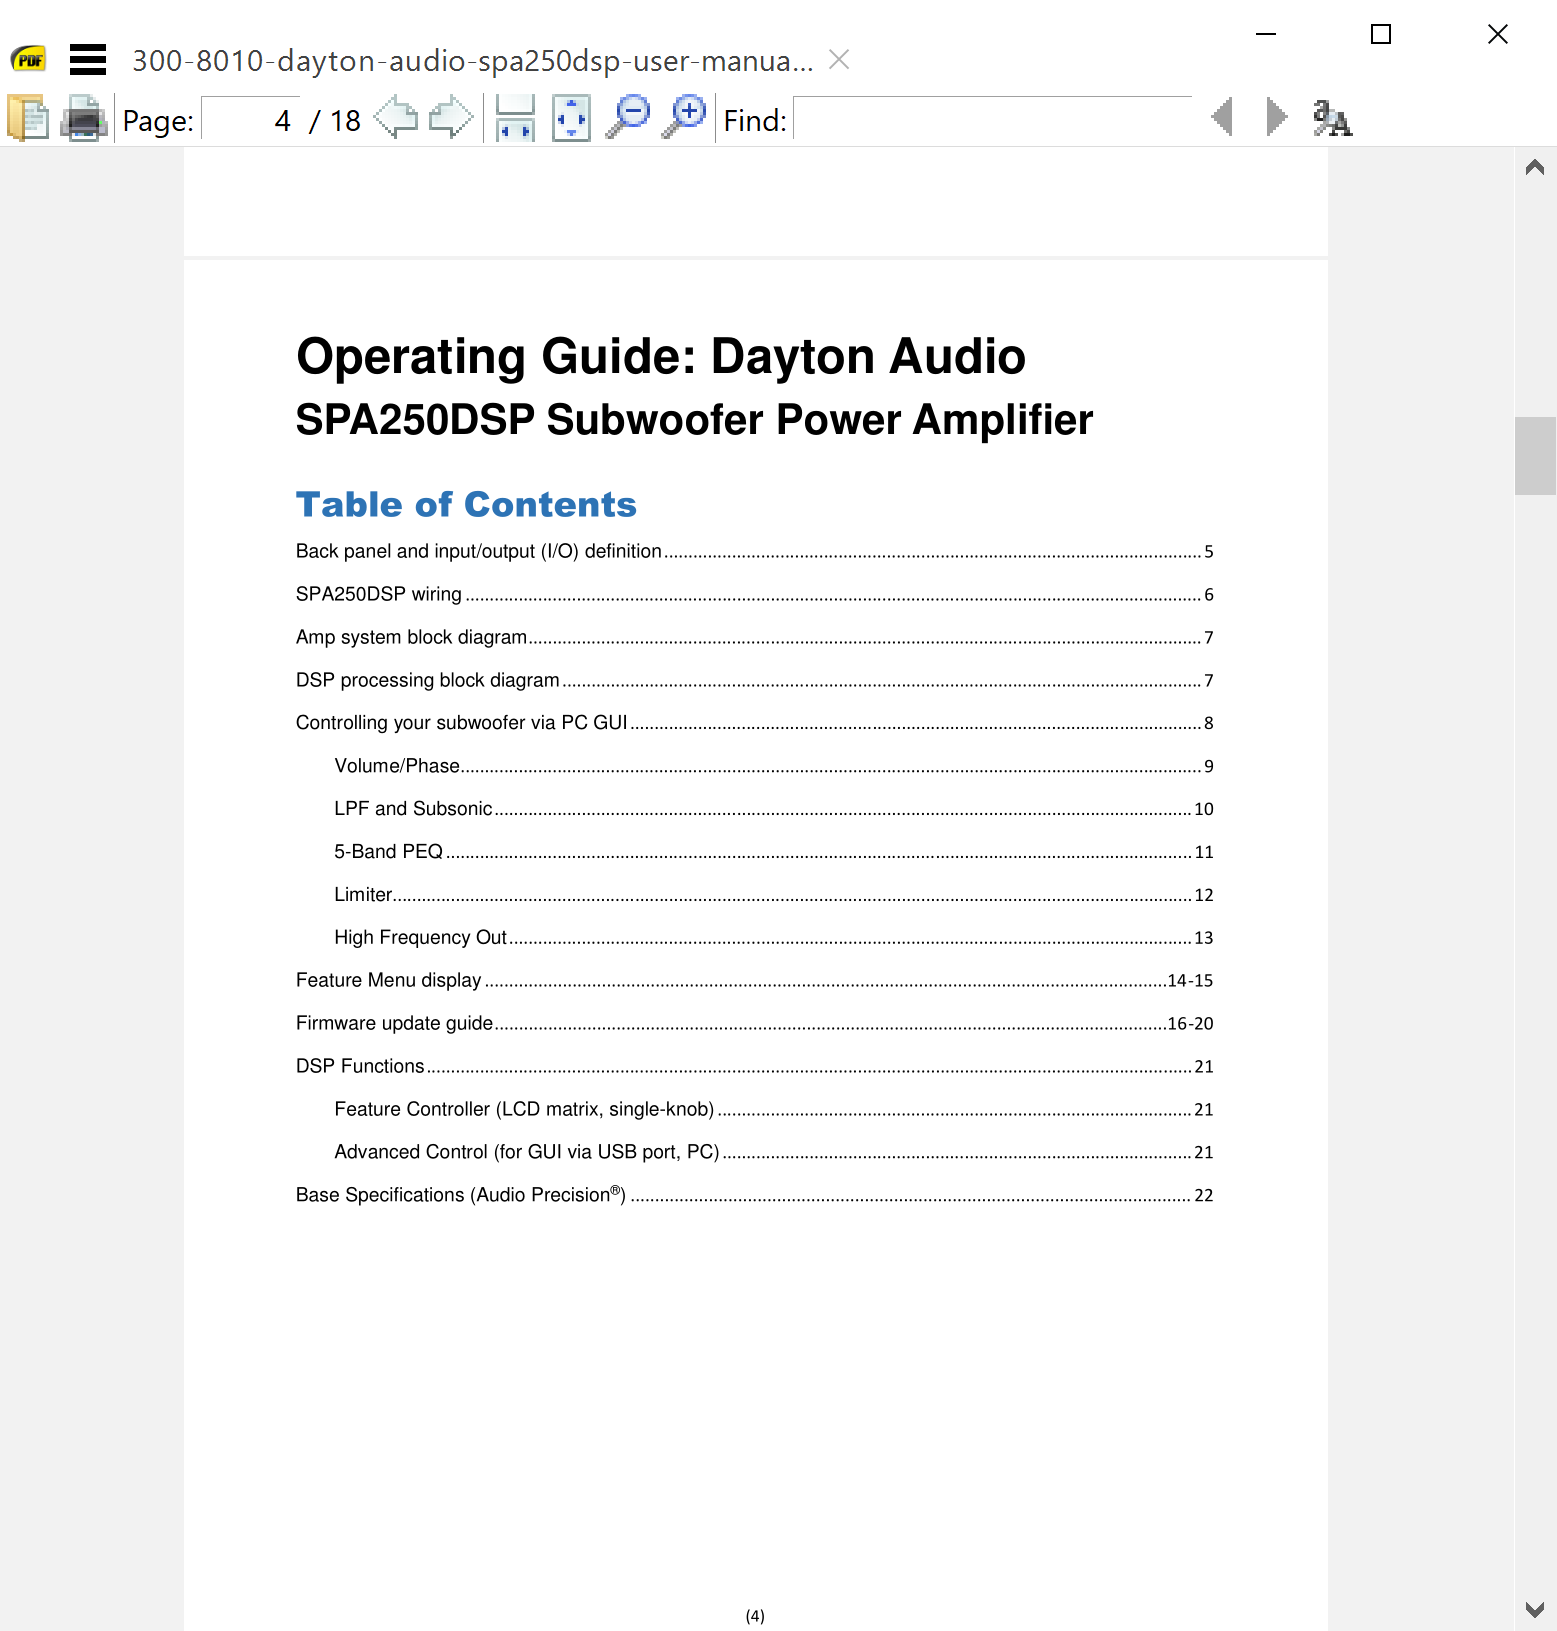This screenshot has height=1631, width=1557.
Task: Open DSP Functions contents entry
Action: [x=754, y=1066]
